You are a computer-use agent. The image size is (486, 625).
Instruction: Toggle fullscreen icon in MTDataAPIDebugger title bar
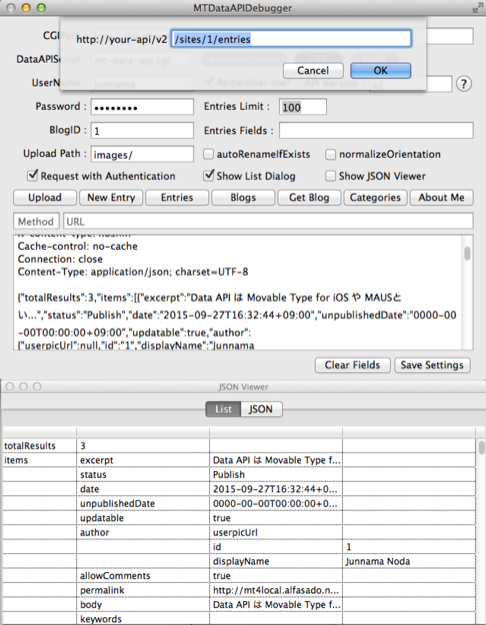coord(477,8)
